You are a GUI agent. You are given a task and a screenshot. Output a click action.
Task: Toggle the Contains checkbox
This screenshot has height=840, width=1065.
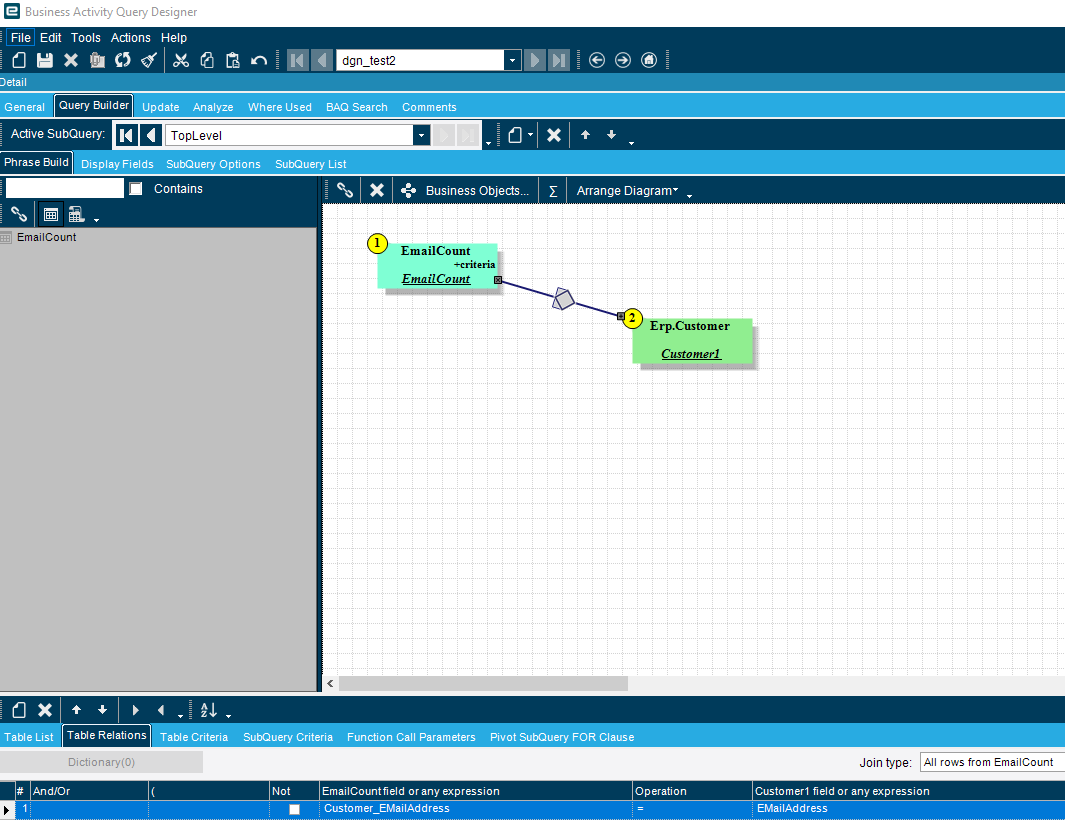[x=136, y=189]
